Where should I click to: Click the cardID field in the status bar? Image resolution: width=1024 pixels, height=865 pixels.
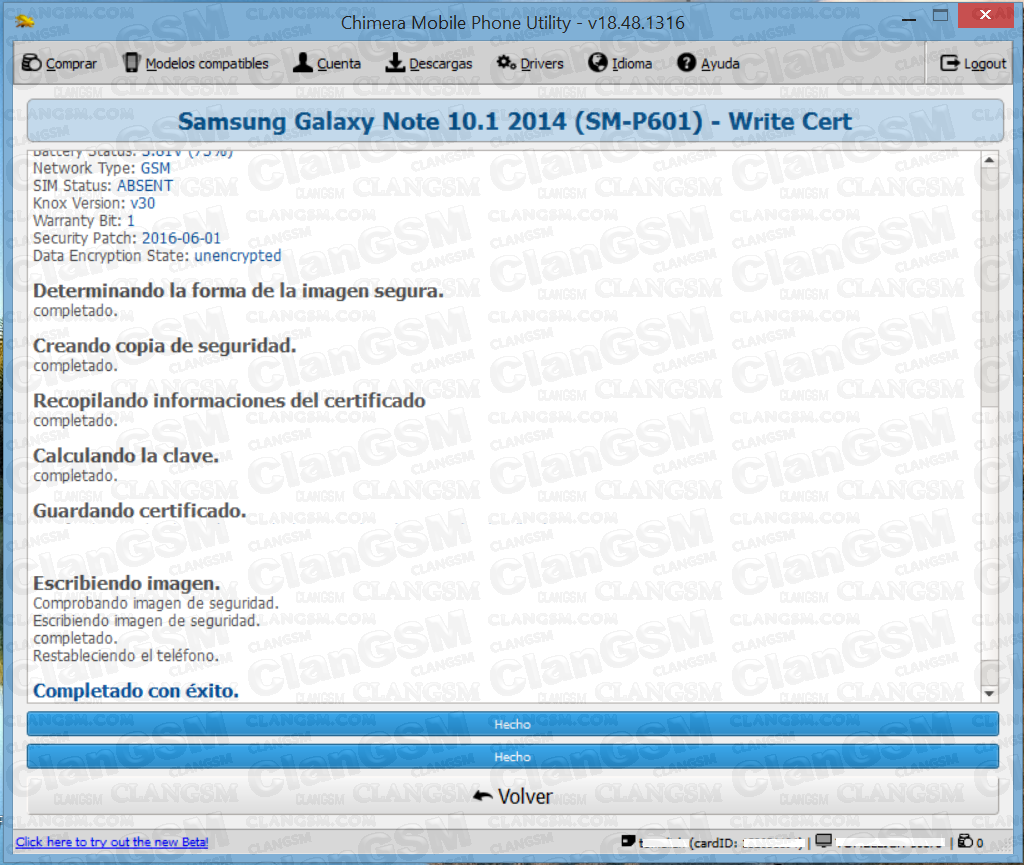770,843
